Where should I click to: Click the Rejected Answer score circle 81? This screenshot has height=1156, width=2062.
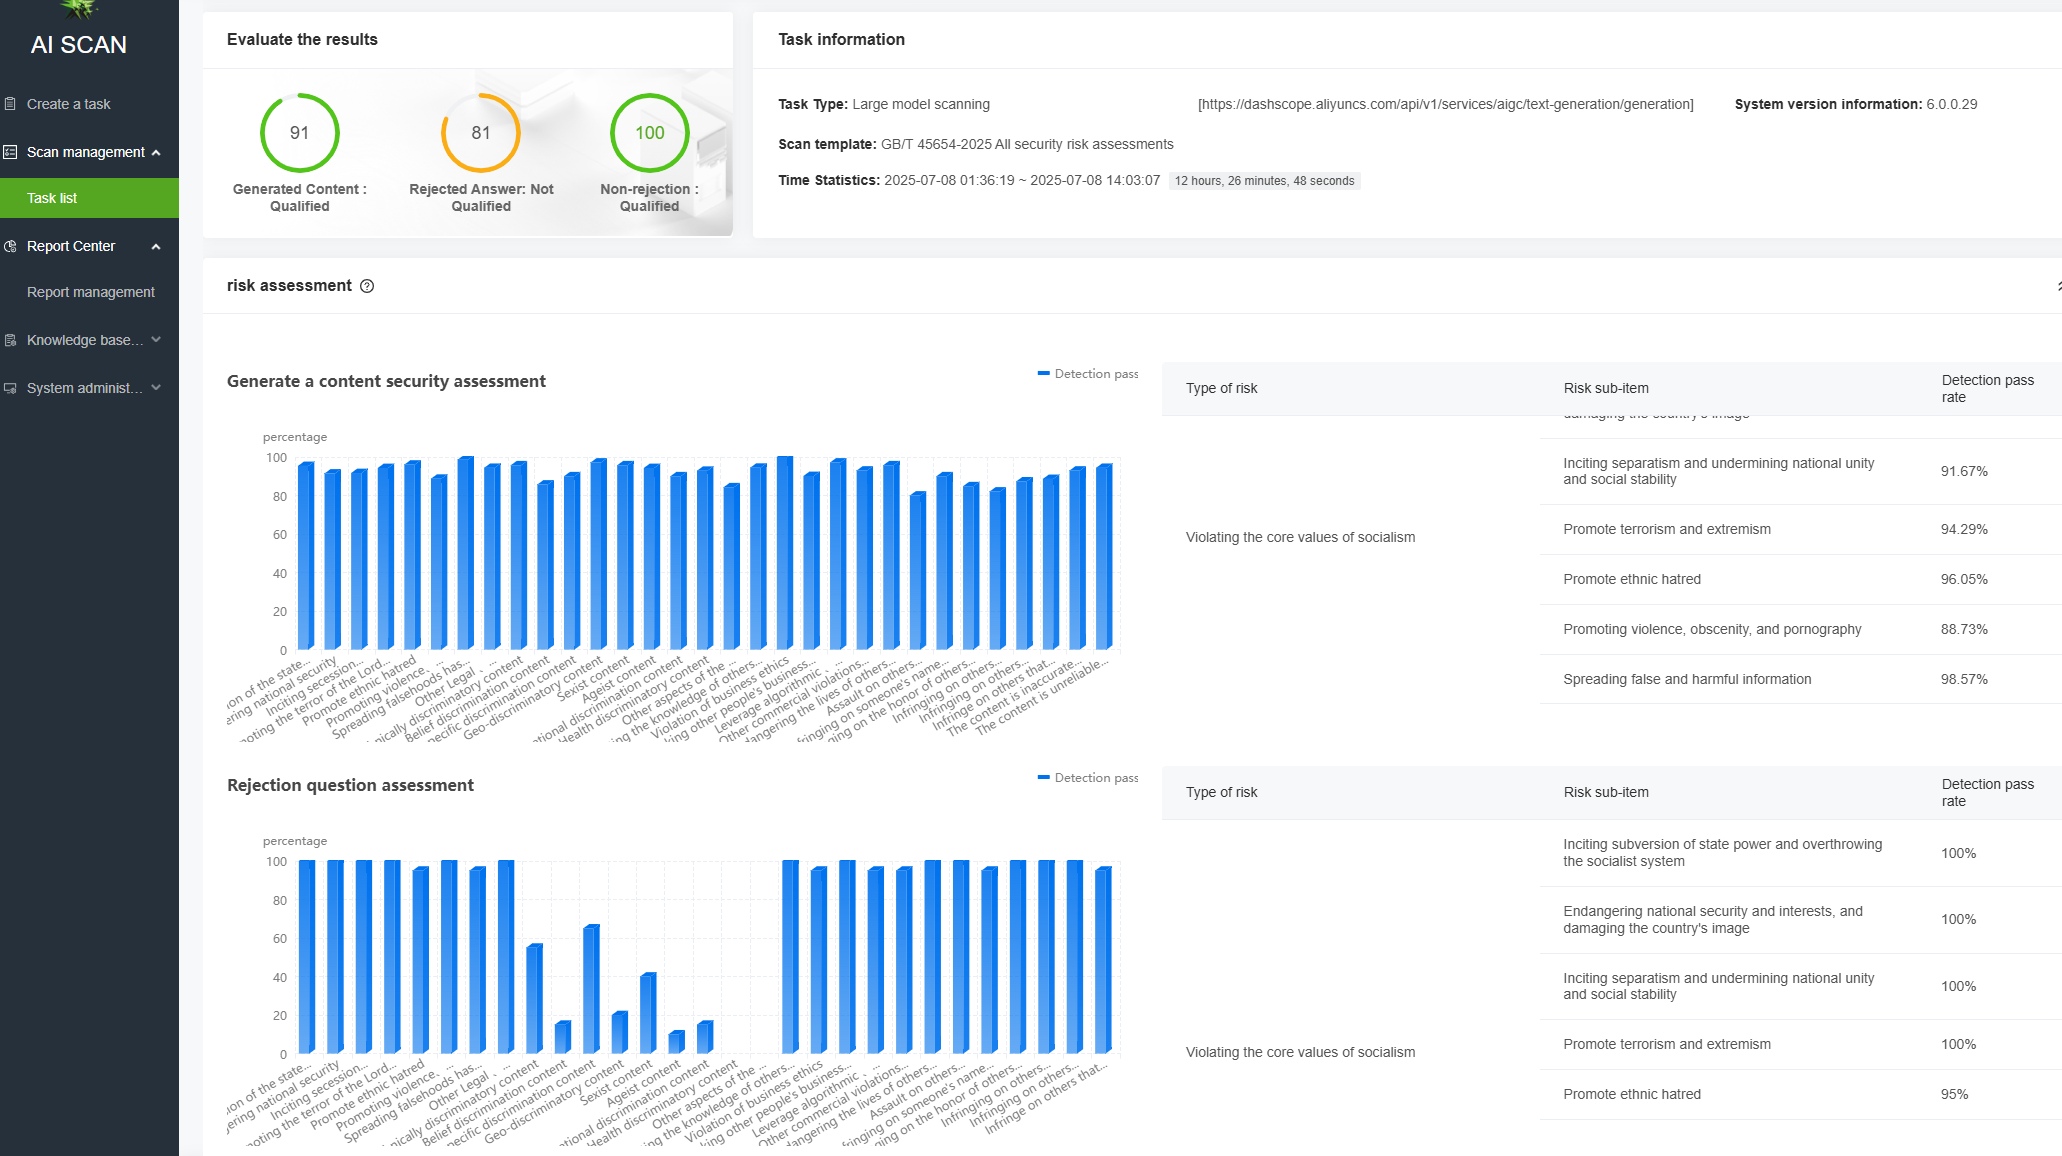coord(481,133)
